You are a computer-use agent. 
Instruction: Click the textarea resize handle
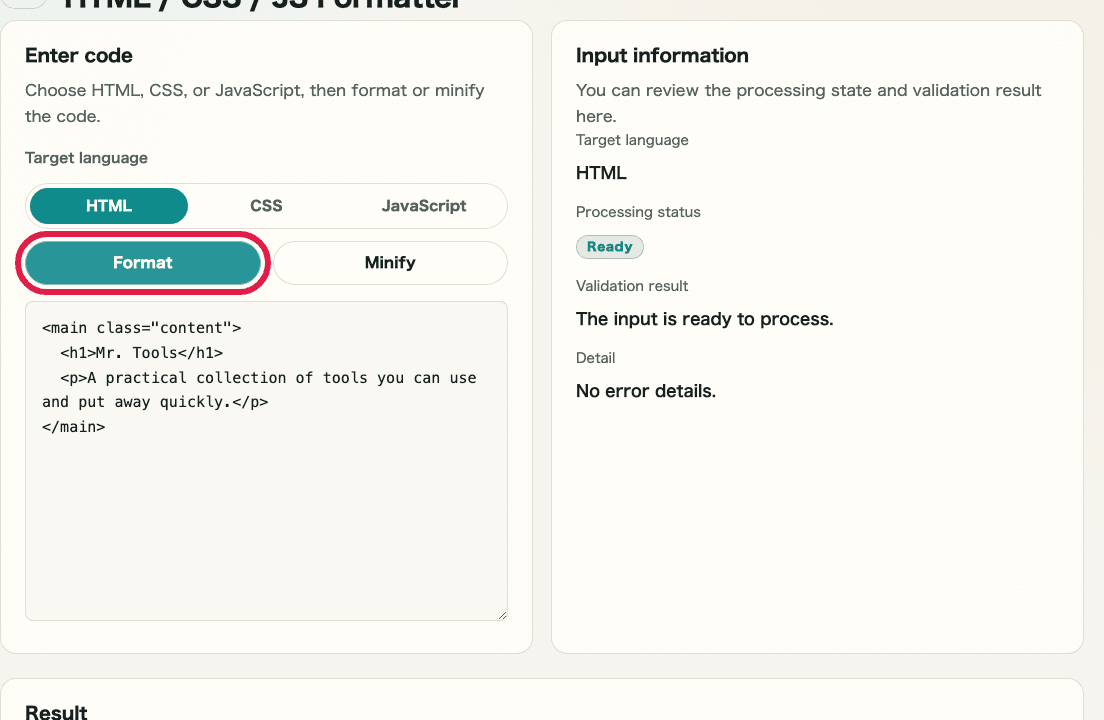502,613
